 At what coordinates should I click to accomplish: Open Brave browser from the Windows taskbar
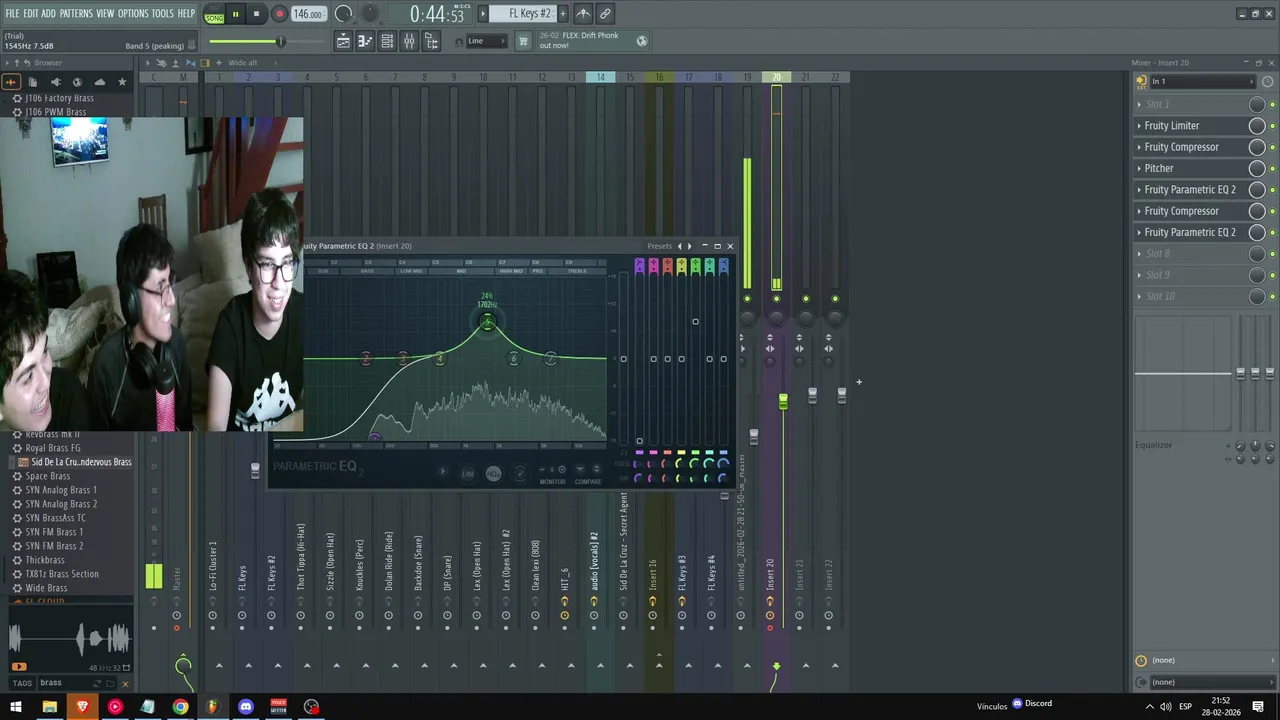click(82, 707)
